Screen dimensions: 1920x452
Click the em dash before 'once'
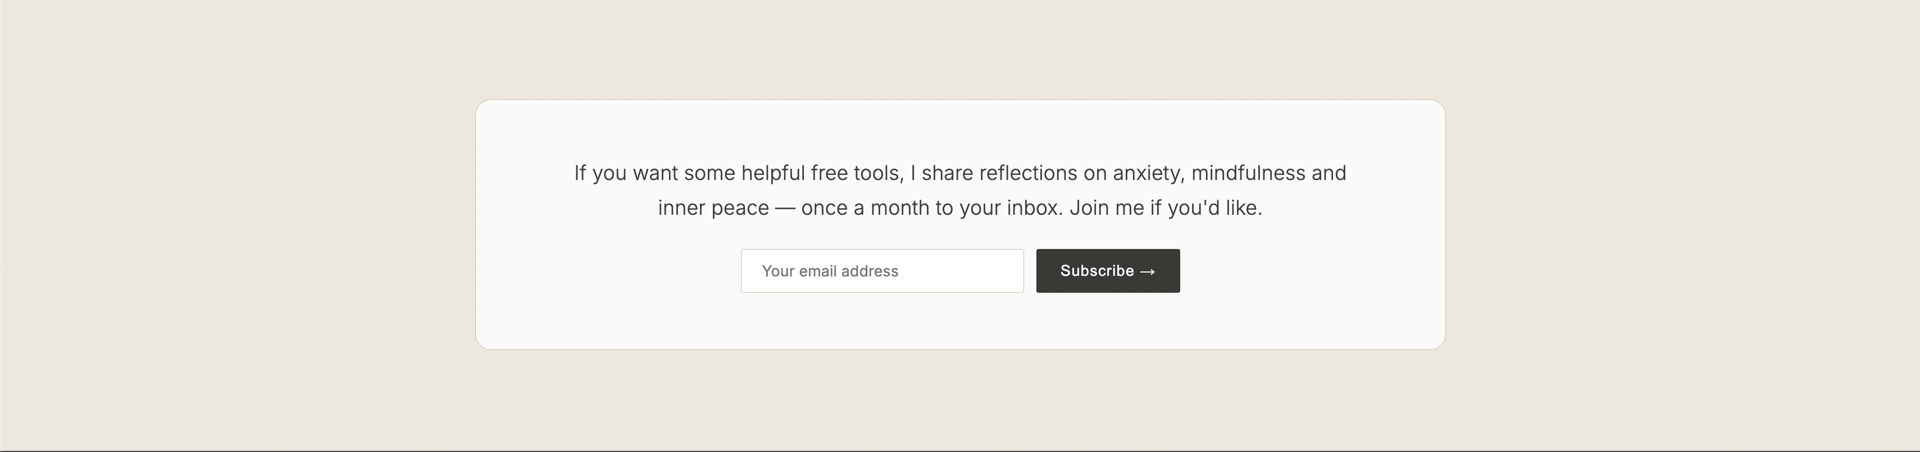coord(785,208)
